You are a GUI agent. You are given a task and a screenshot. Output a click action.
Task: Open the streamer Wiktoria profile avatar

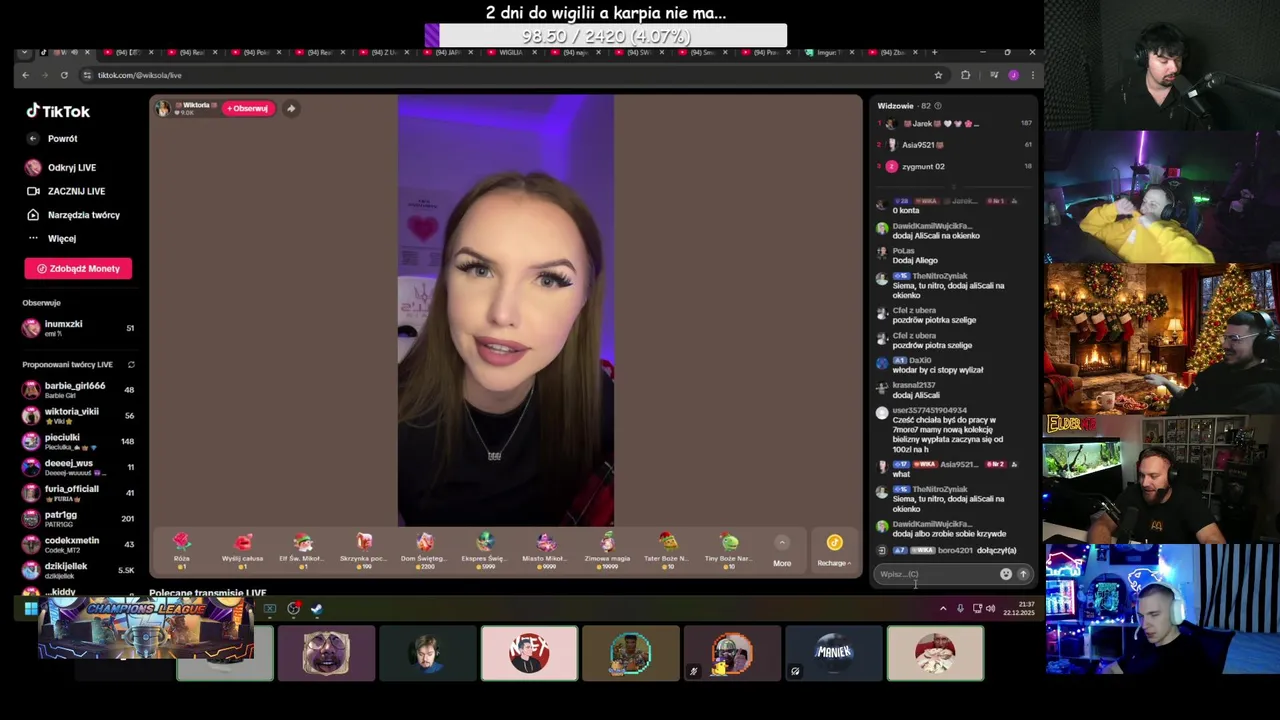point(163,108)
